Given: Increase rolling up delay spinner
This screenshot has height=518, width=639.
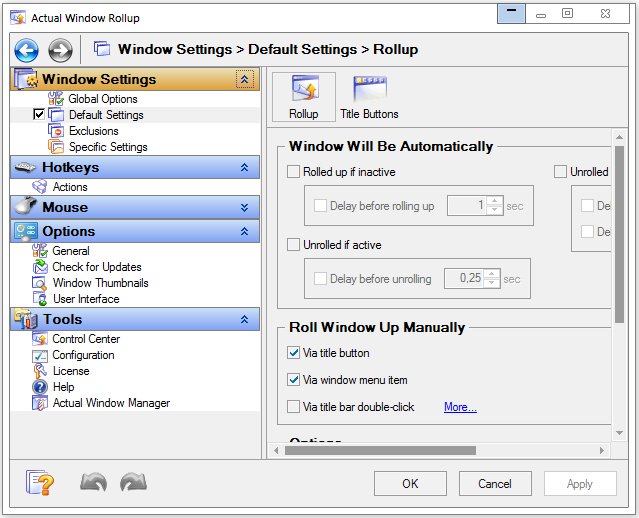Looking at the screenshot, I should tap(494, 201).
